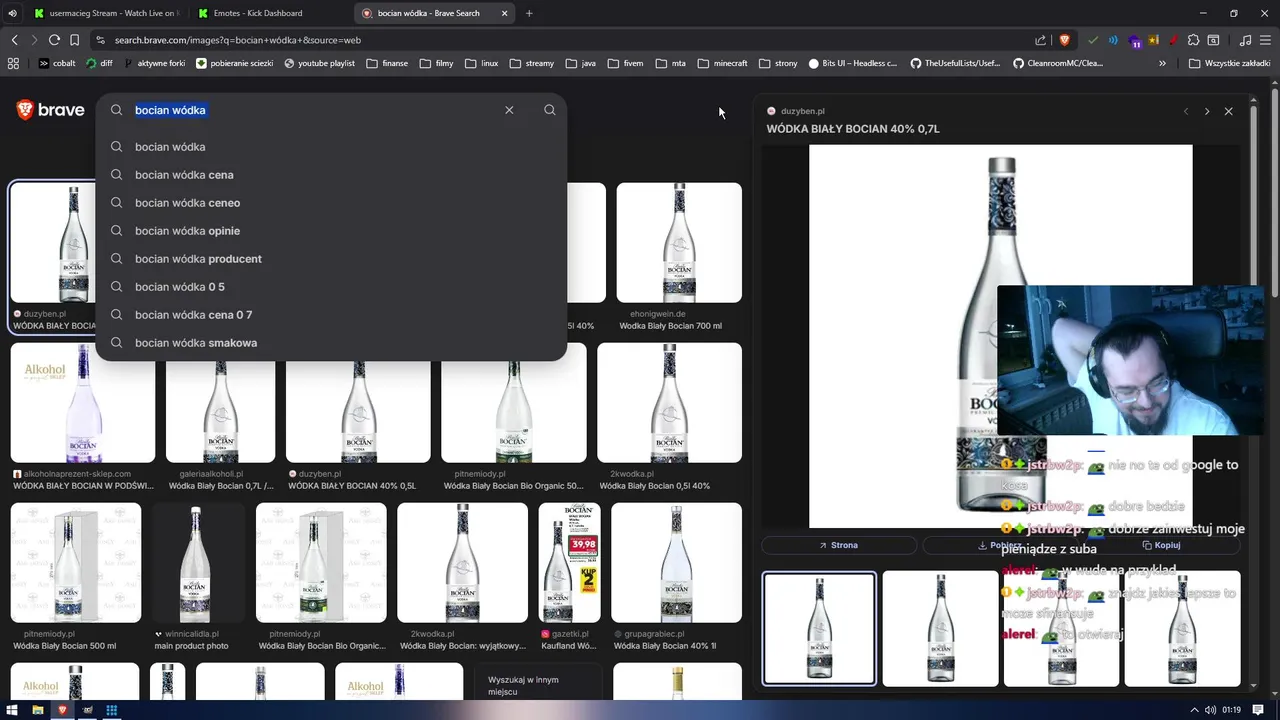
Task: Toggle the browser sidebar panel icon
Action: [x=1213, y=40]
